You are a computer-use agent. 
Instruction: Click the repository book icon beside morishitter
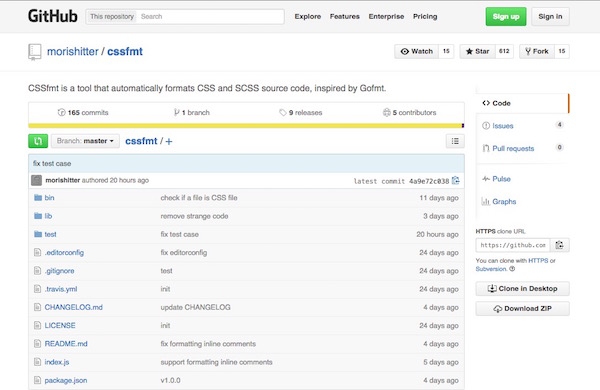(x=34, y=52)
